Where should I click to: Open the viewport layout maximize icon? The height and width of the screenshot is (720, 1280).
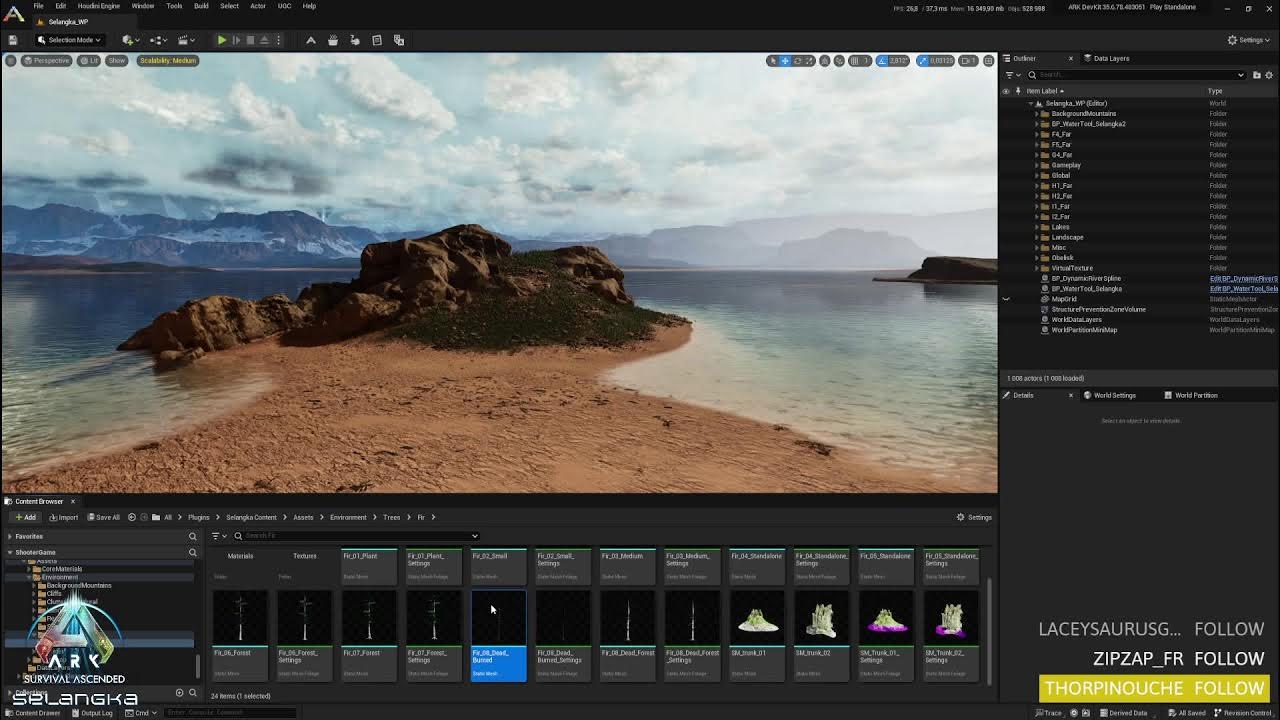pyautogui.click(x=988, y=61)
